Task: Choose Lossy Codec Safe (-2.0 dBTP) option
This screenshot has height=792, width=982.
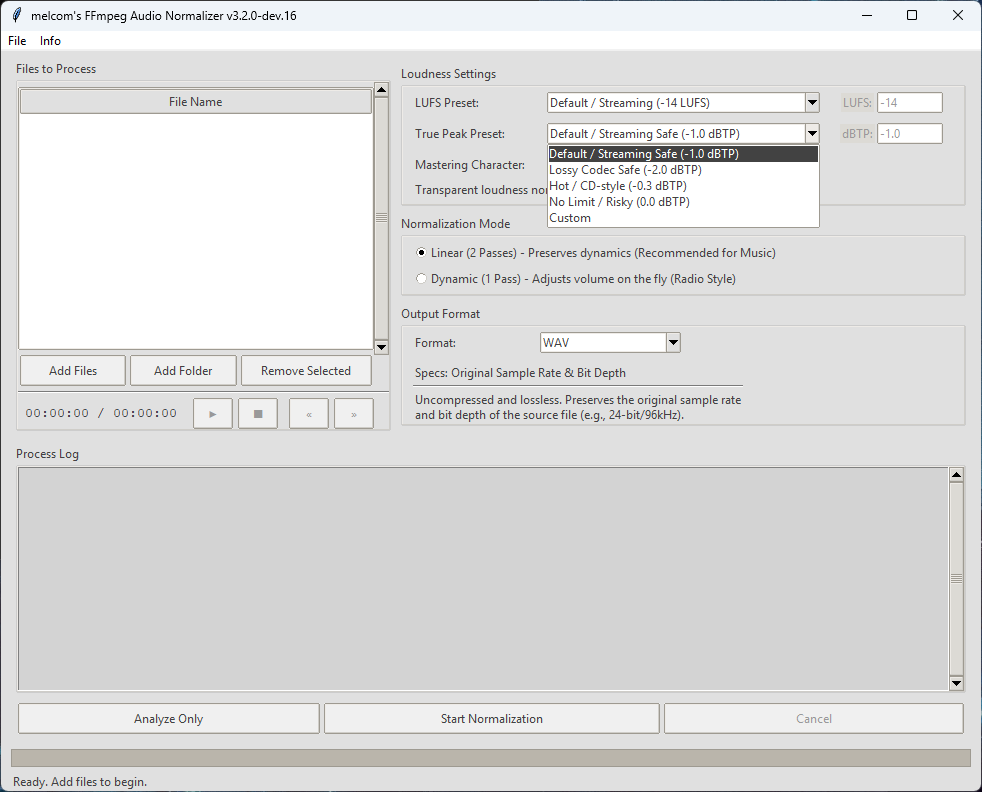Action: (683, 170)
